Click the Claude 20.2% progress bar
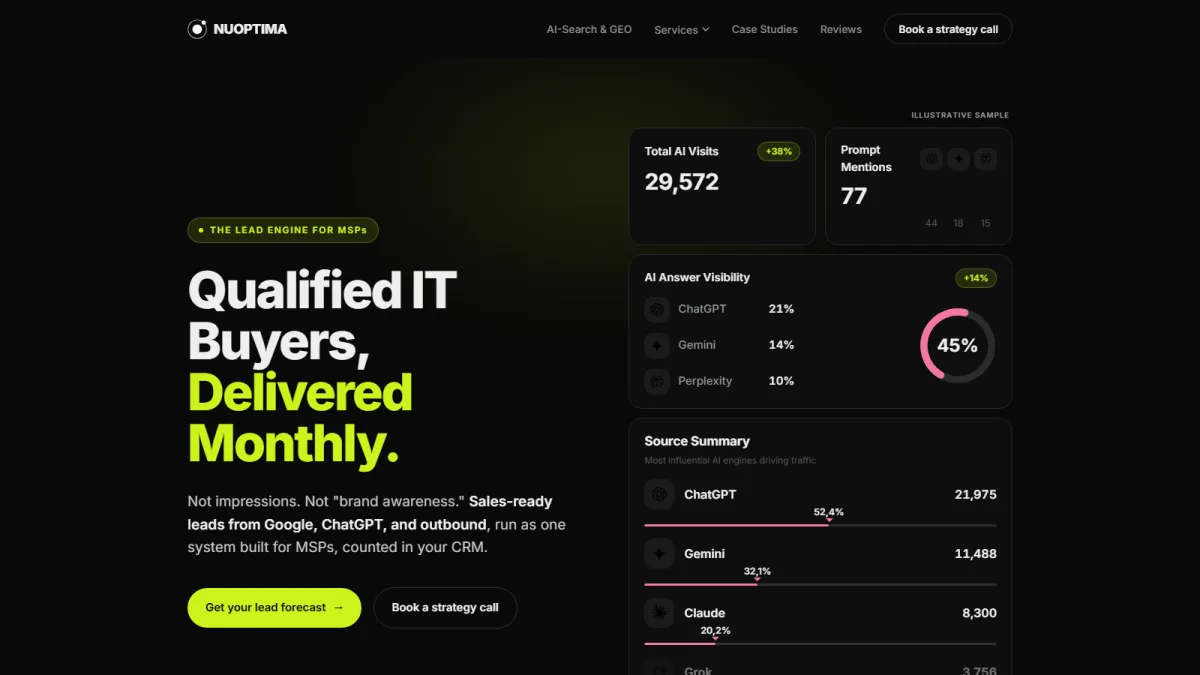 (820, 643)
